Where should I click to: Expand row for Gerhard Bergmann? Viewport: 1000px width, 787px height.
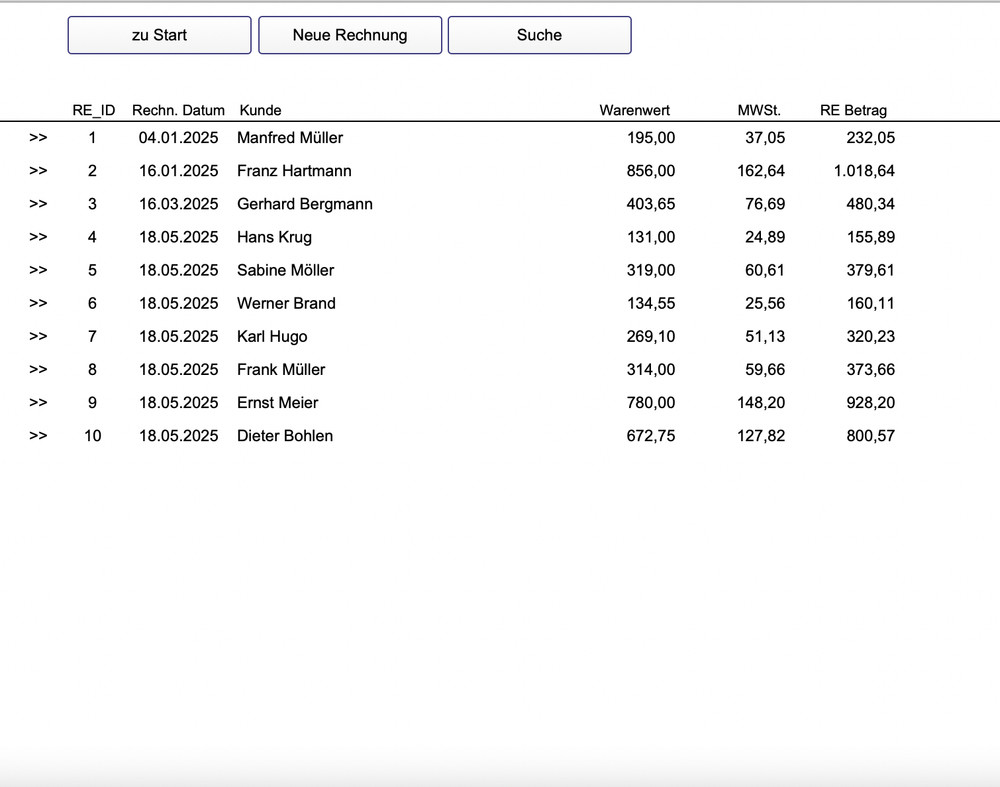click(38, 204)
